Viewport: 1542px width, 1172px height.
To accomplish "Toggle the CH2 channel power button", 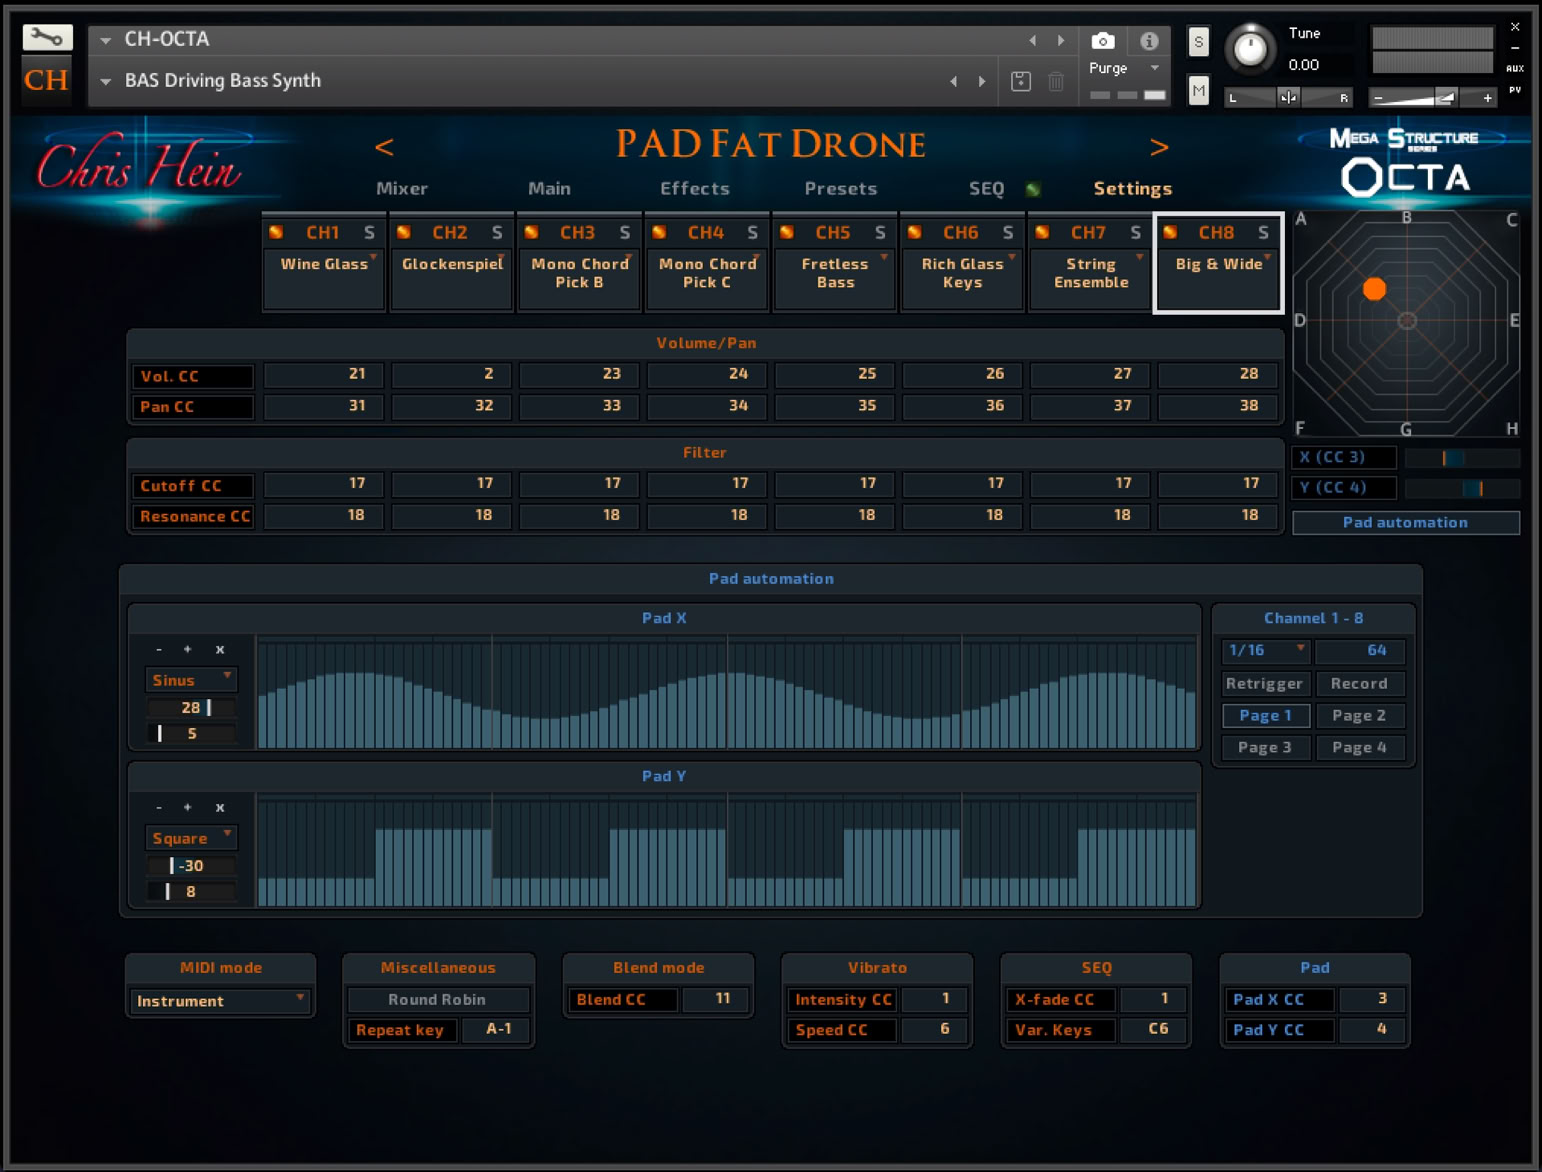I will [x=404, y=232].
